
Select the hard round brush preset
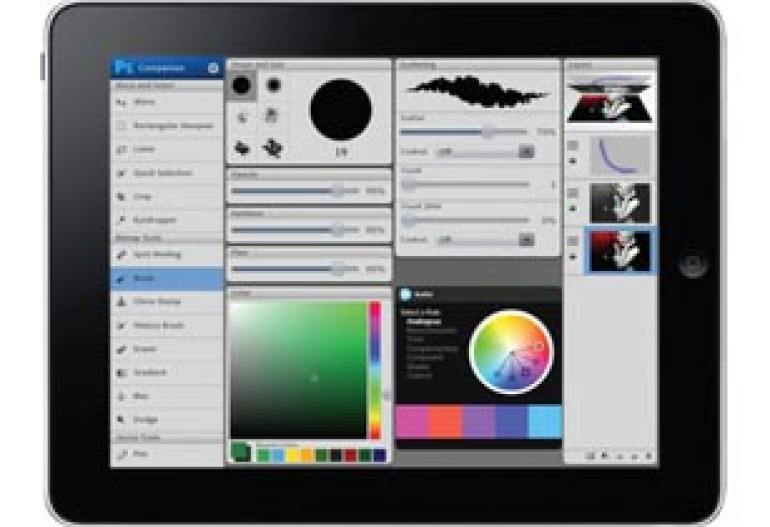pyautogui.click(x=241, y=85)
